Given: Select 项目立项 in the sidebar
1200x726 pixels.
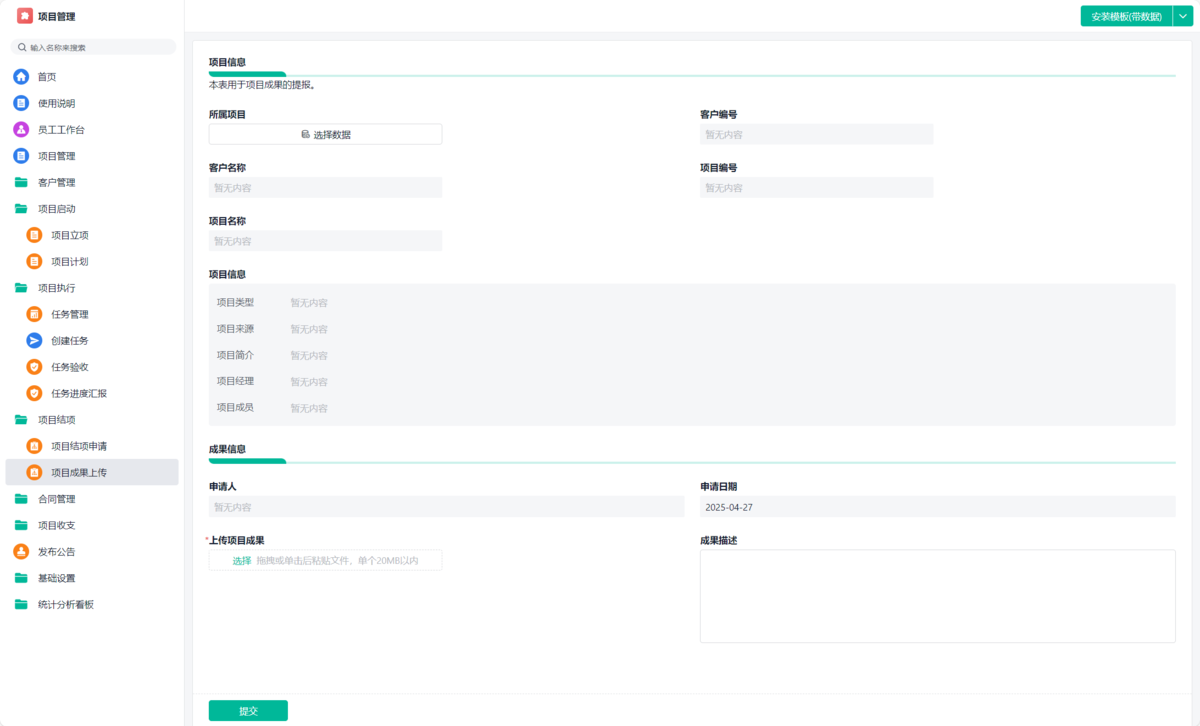Looking at the screenshot, I should pos(92,235).
